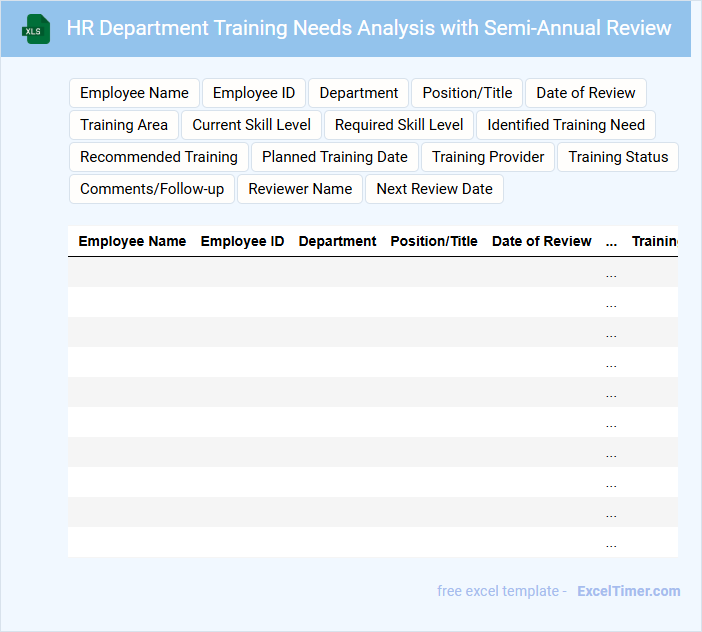Image resolution: width=702 pixels, height=632 pixels.
Task: Choose the Position/Title tag
Action: 467,93
